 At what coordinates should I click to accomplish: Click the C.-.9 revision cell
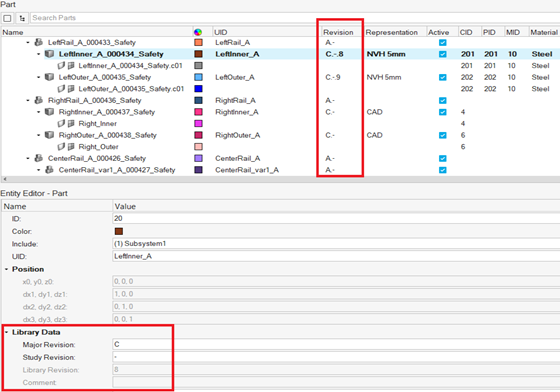[x=333, y=77]
